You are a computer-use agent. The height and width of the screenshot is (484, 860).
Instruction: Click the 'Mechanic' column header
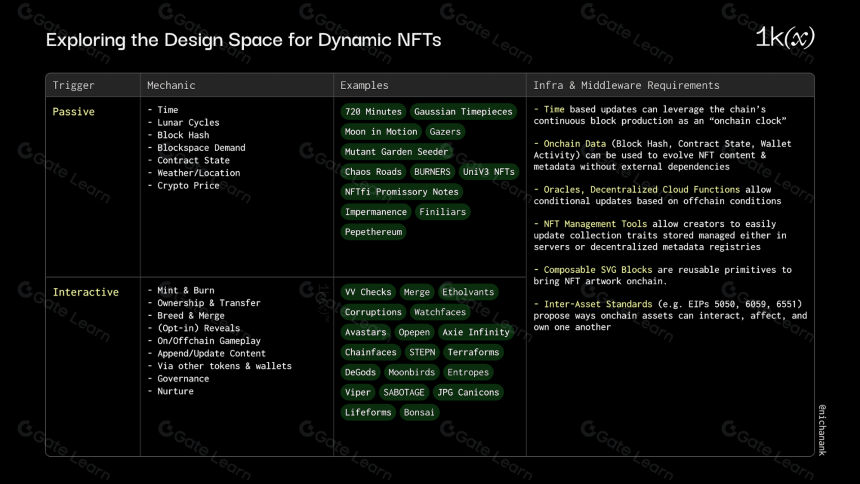tap(171, 85)
